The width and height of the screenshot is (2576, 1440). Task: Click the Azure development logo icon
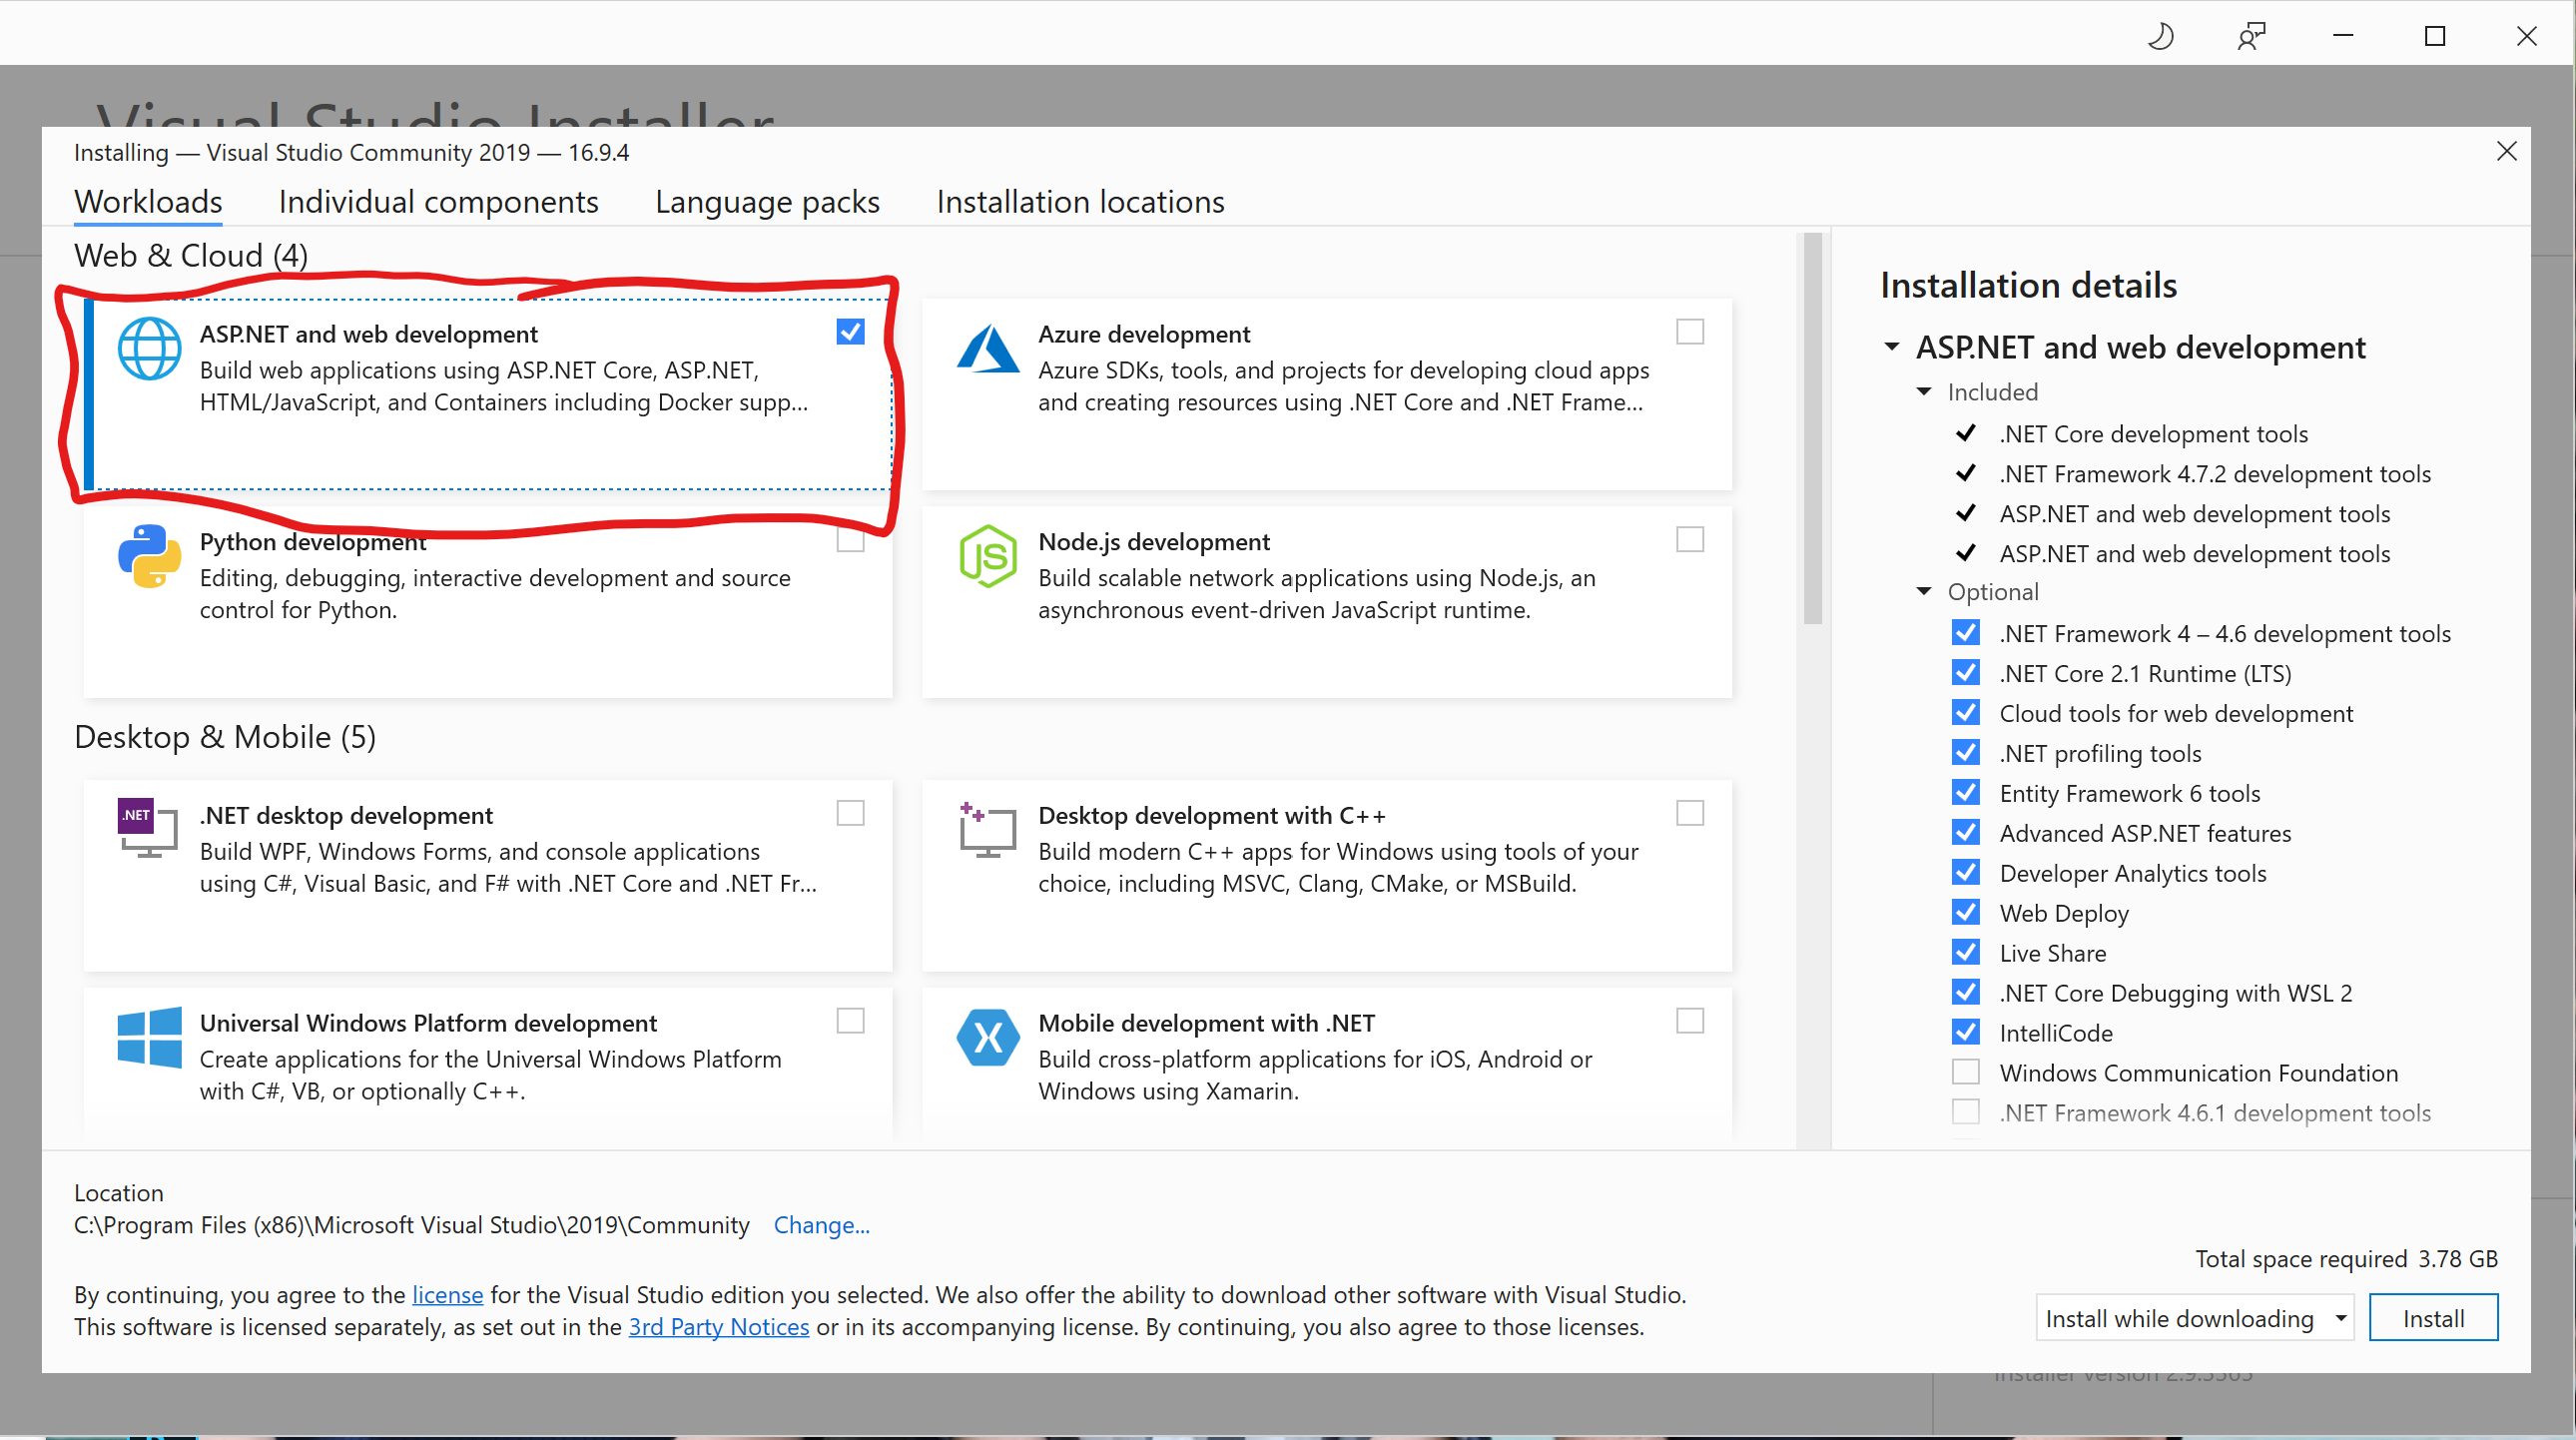[987, 349]
